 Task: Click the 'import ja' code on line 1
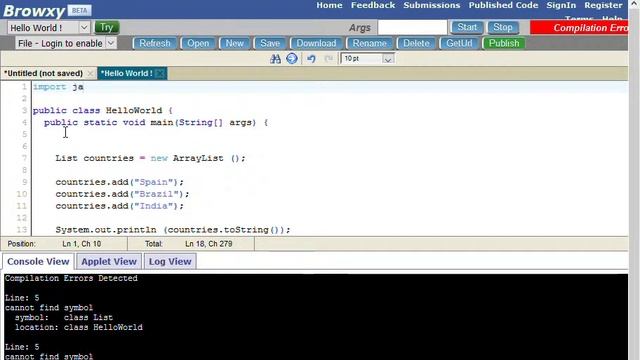58,87
